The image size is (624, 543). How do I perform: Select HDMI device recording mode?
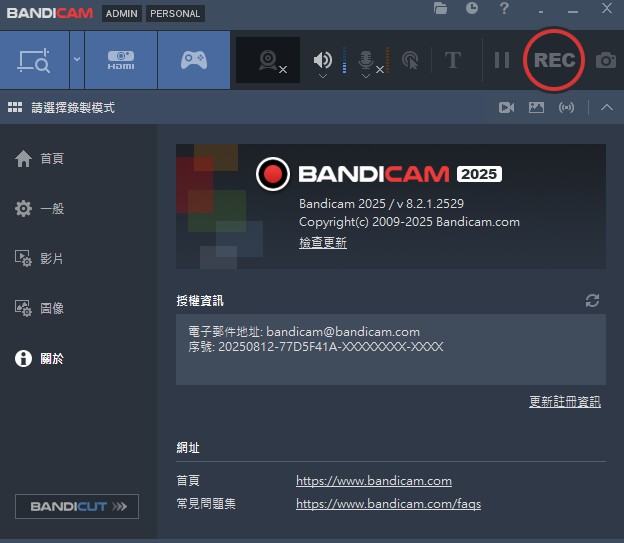[121, 60]
